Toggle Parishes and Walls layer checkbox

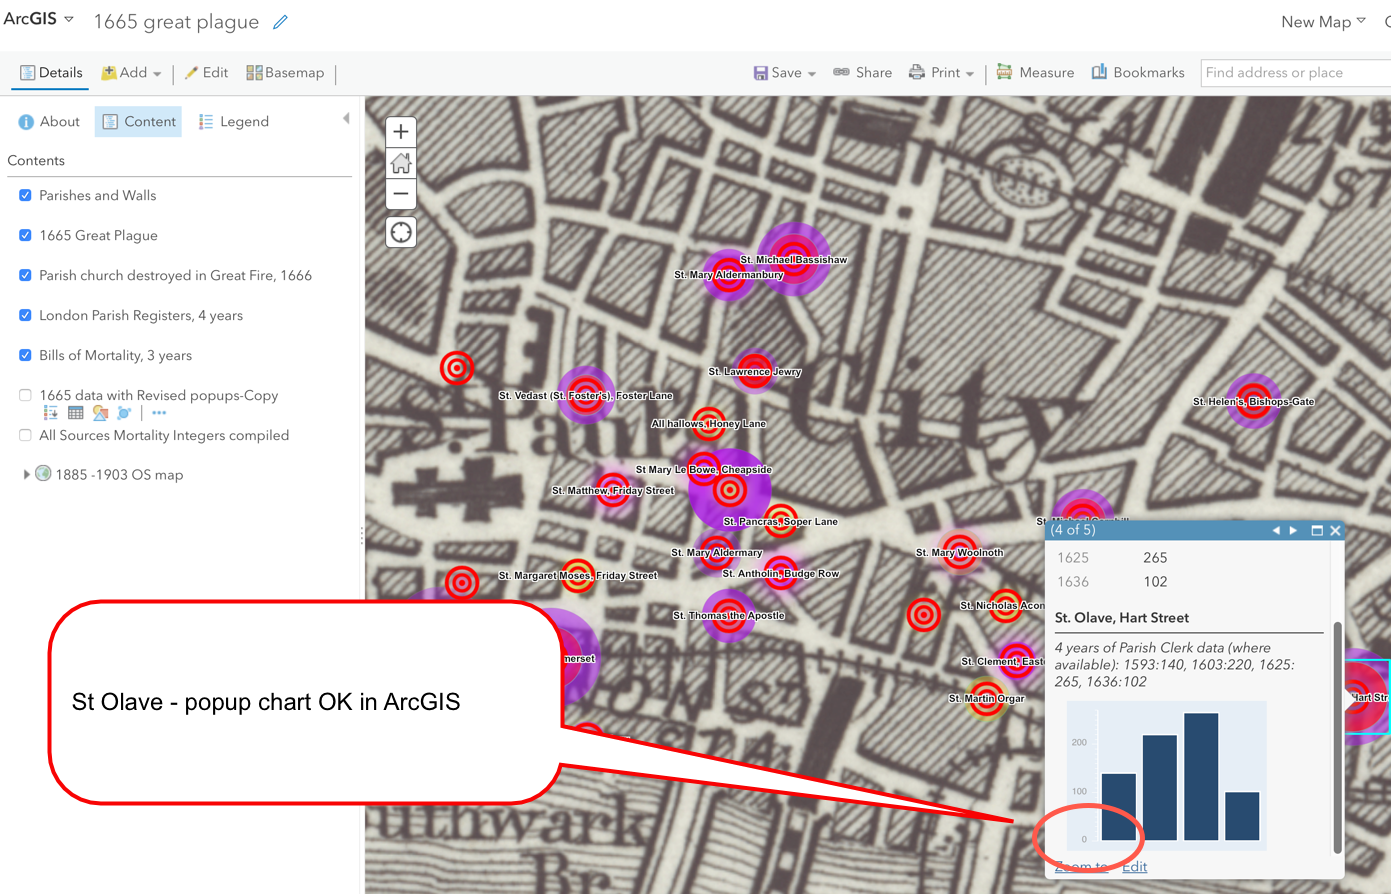tap(25, 195)
